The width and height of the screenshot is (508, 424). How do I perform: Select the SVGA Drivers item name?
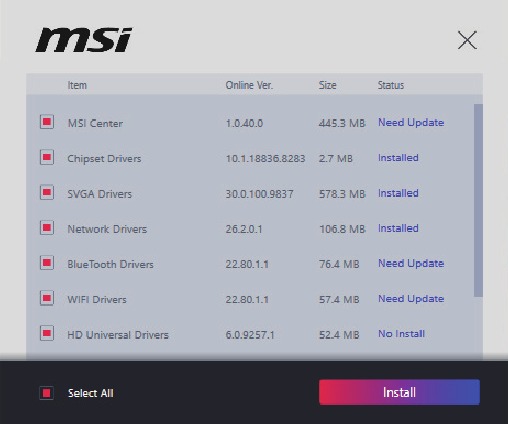pyautogui.click(x=100, y=194)
